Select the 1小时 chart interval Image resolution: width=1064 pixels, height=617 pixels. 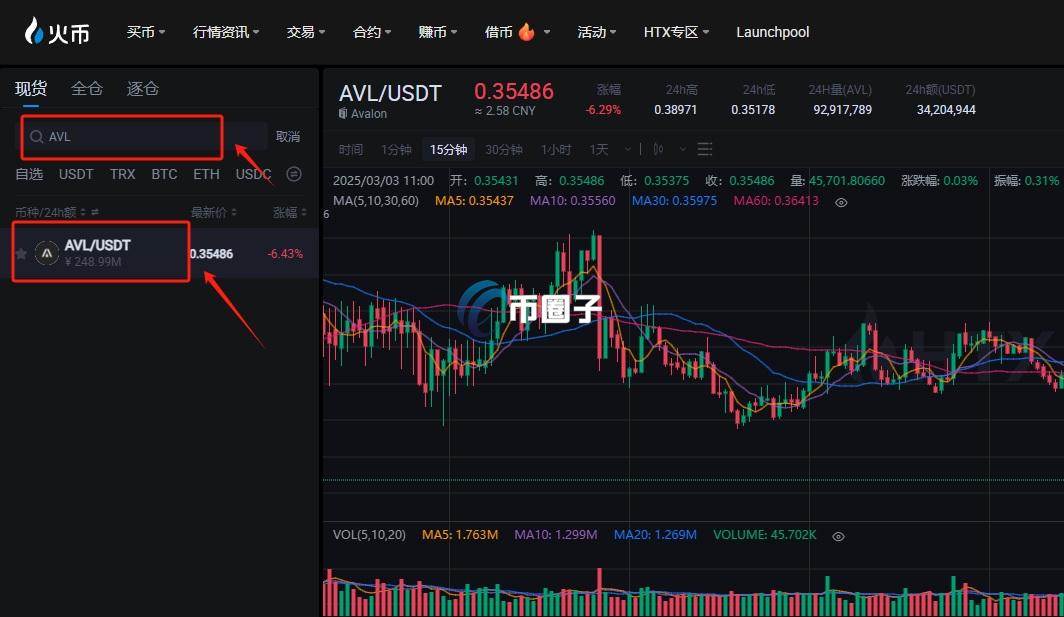(556, 149)
